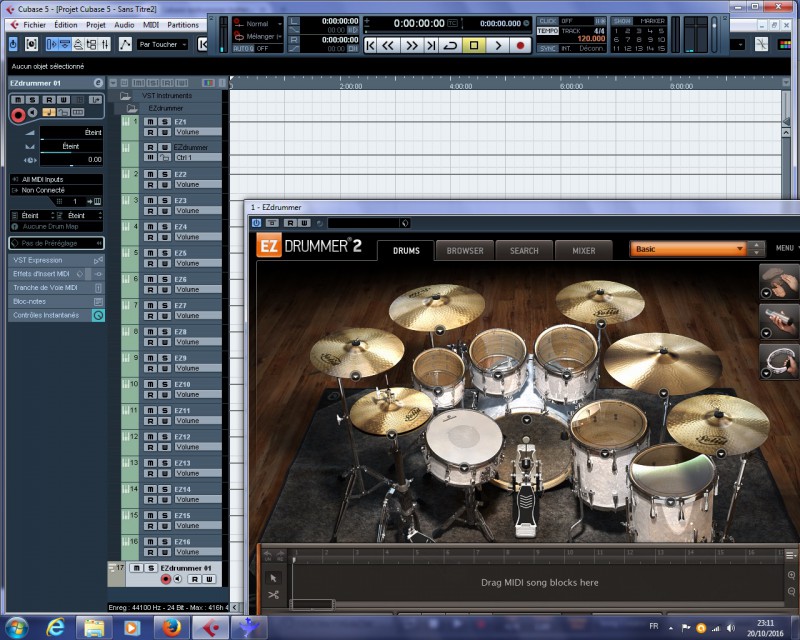The width and height of the screenshot is (800, 640).
Task: Expand the VST Expression section
Action: (57, 260)
